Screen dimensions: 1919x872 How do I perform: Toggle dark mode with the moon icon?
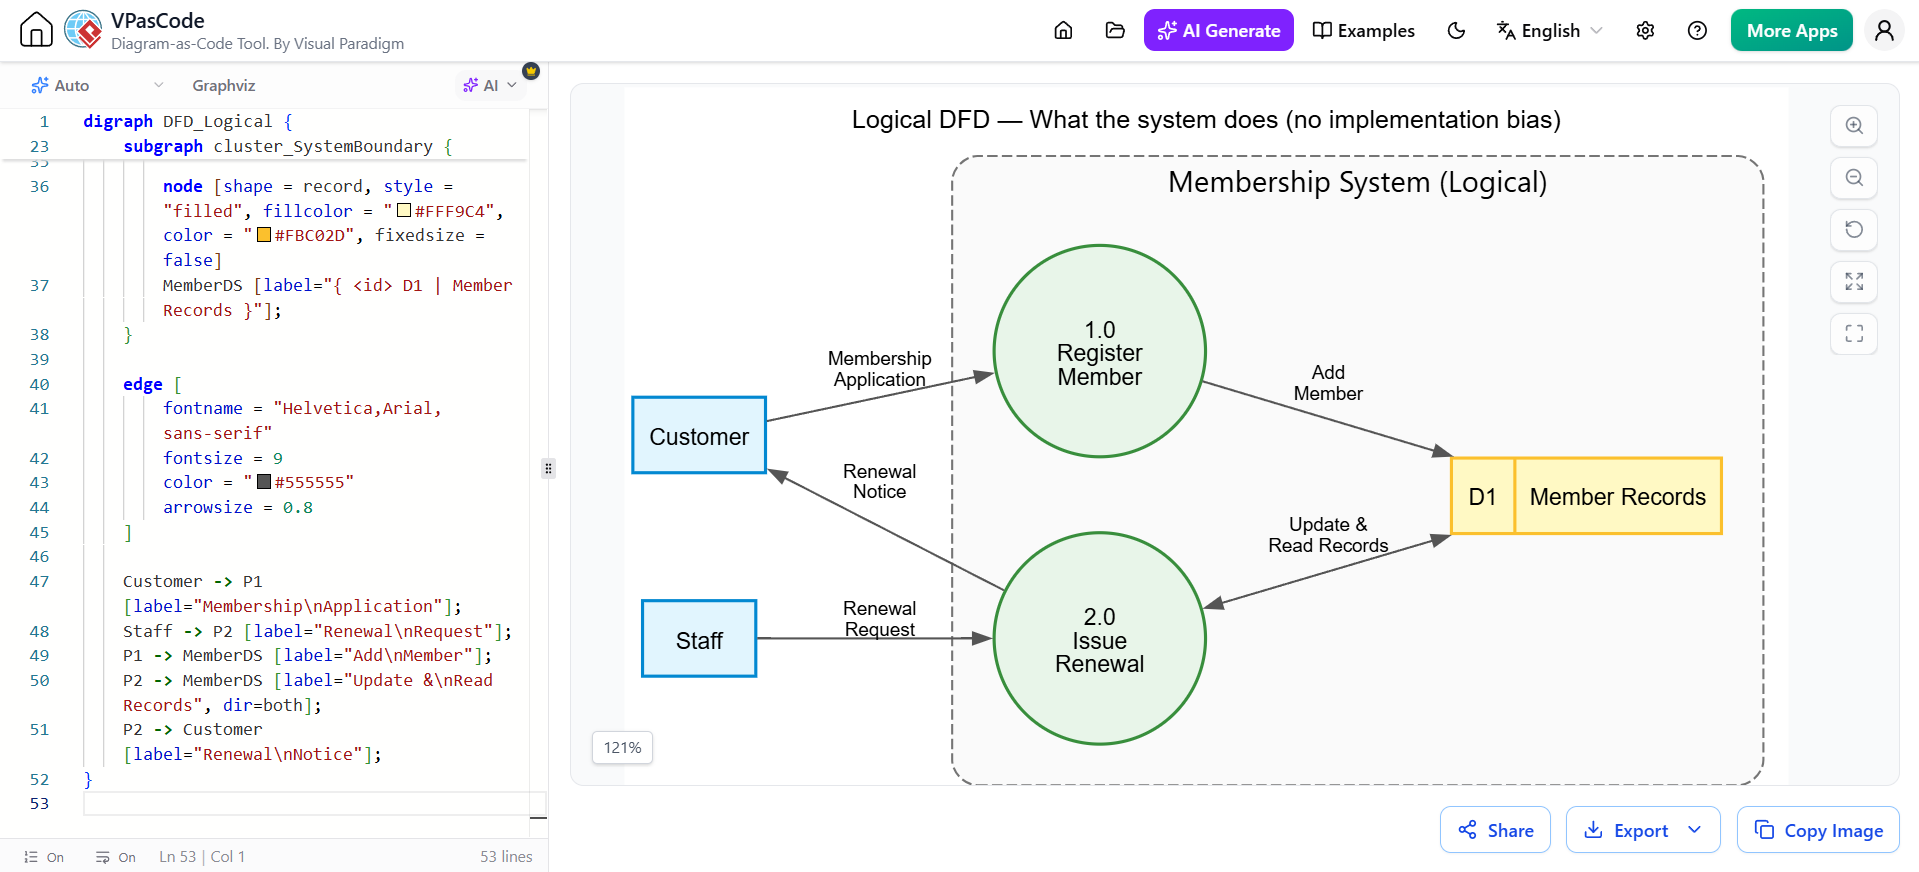pos(1456,30)
